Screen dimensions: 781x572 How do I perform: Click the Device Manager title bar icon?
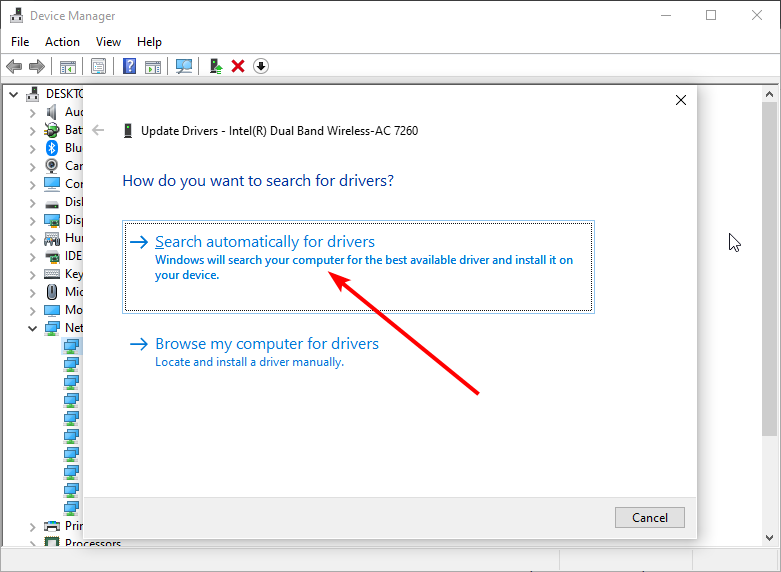coord(16,15)
